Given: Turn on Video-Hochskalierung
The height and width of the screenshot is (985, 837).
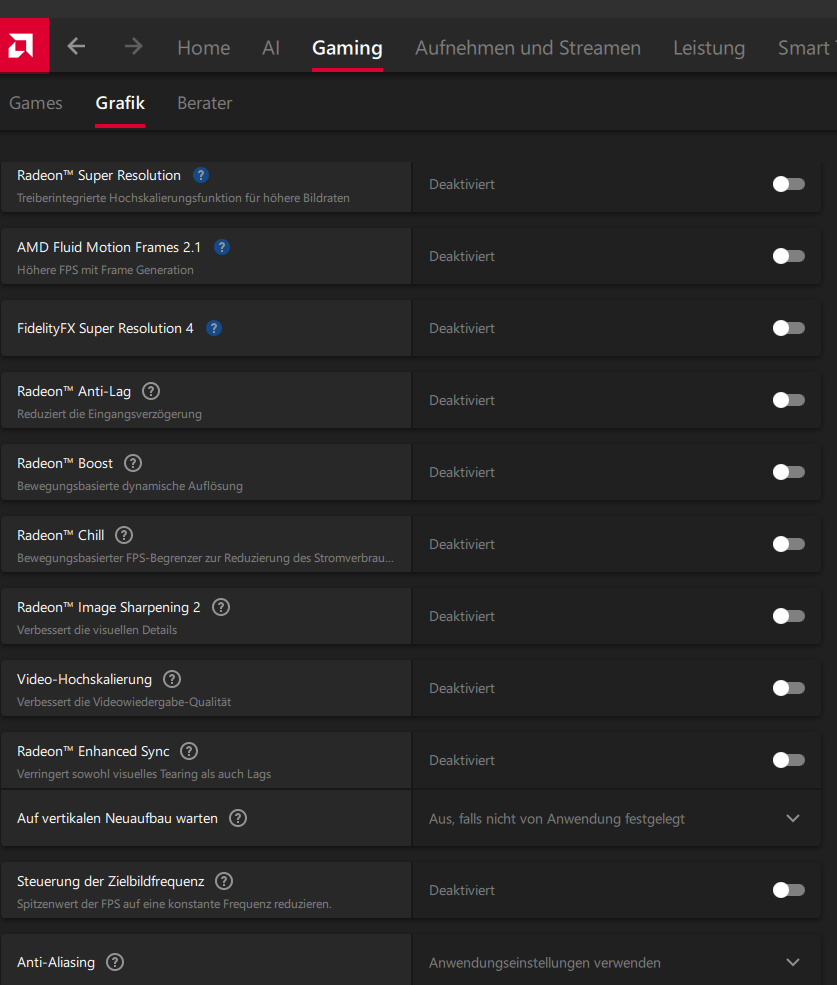Looking at the screenshot, I should pyautogui.click(x=789, y=688).
